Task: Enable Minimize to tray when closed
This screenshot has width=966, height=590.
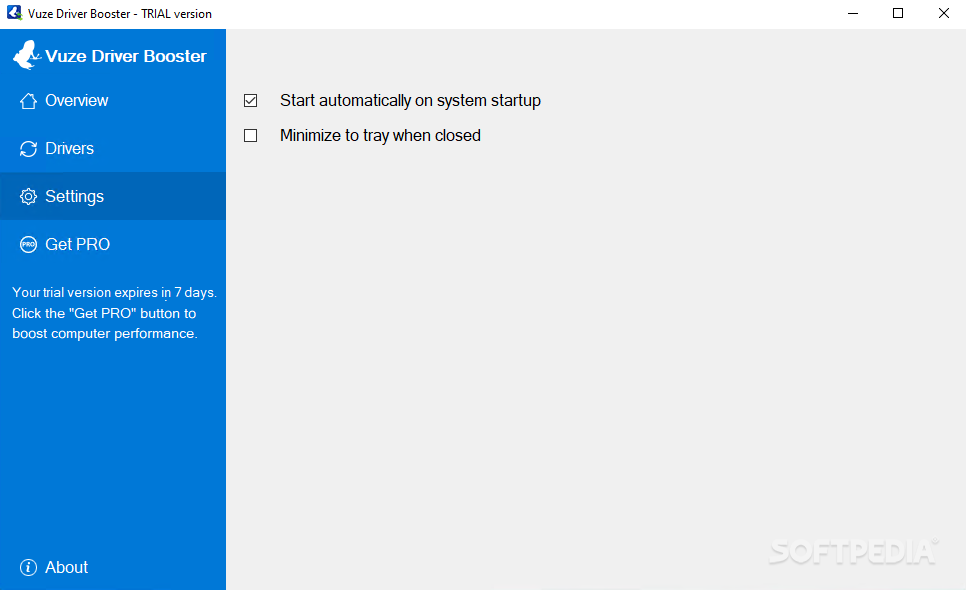Action: [251, 135]
